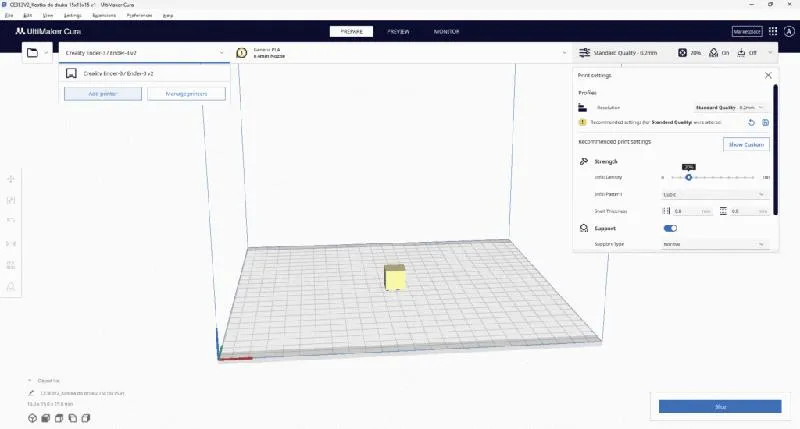Close the Print settings panel
The image size is (800, 429).
[x=768, y=75]
